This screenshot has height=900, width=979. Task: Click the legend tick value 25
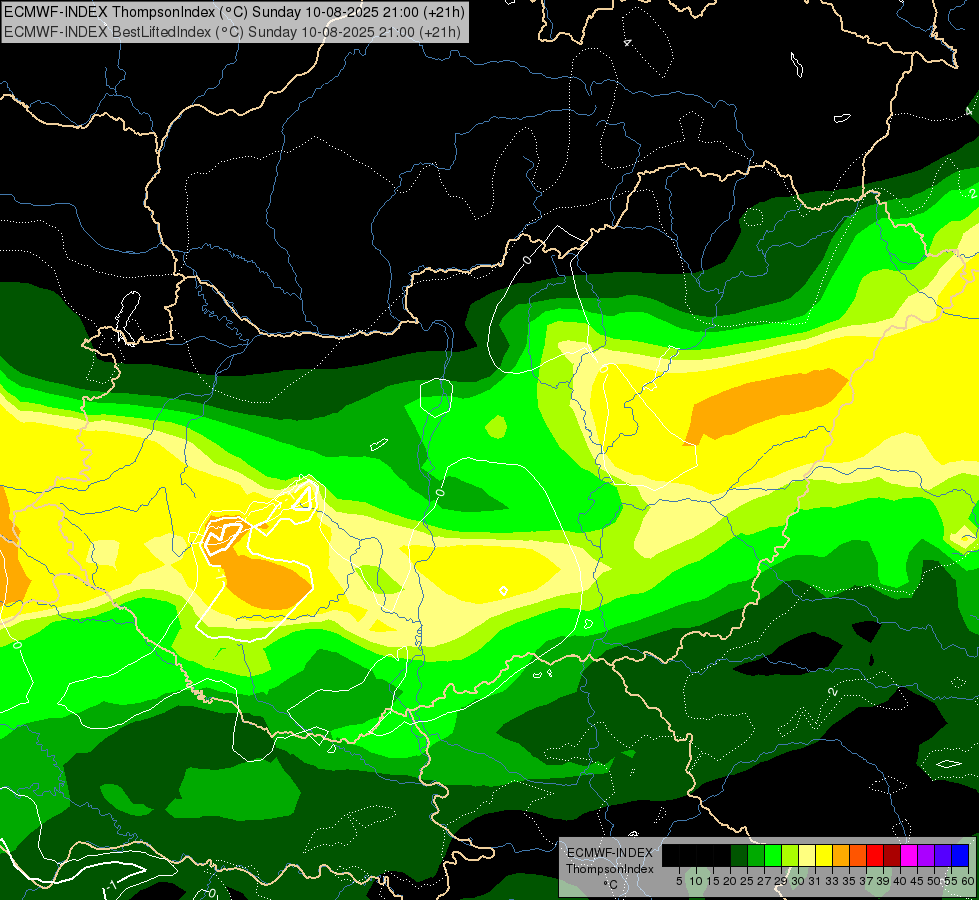(747, 881)
